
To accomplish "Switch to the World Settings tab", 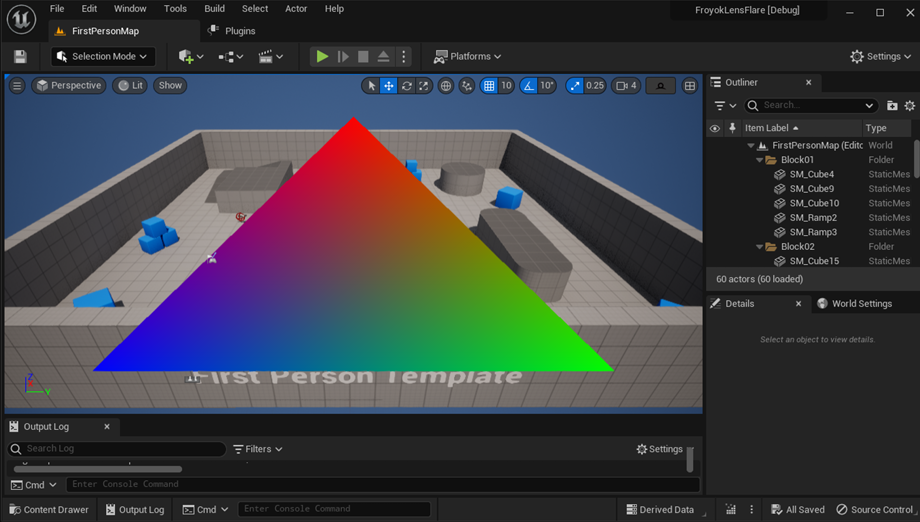I will coord(855,304).
